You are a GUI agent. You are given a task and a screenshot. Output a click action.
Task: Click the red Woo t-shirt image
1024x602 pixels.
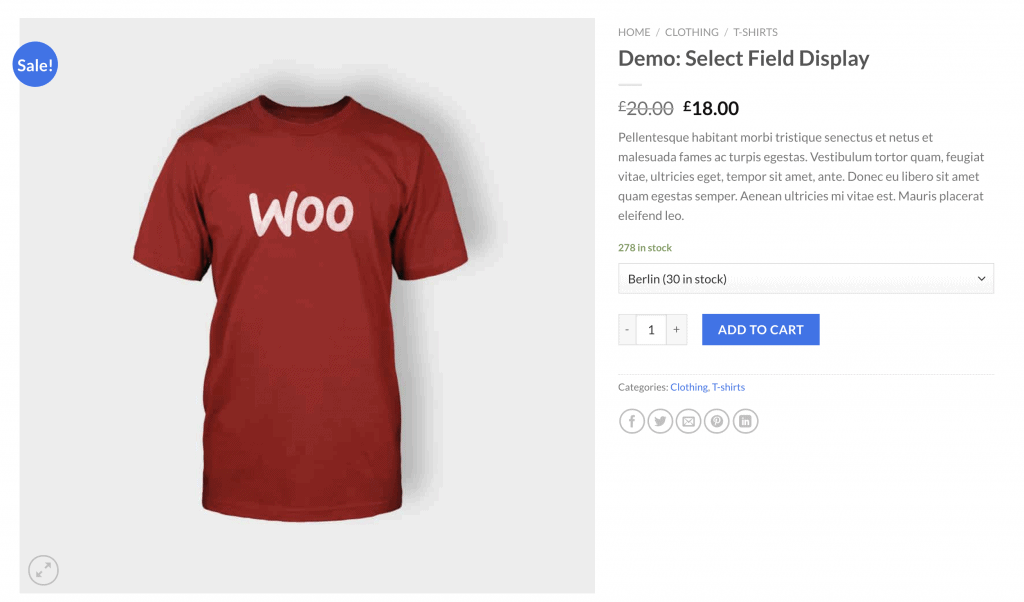[x=300, y=300]
